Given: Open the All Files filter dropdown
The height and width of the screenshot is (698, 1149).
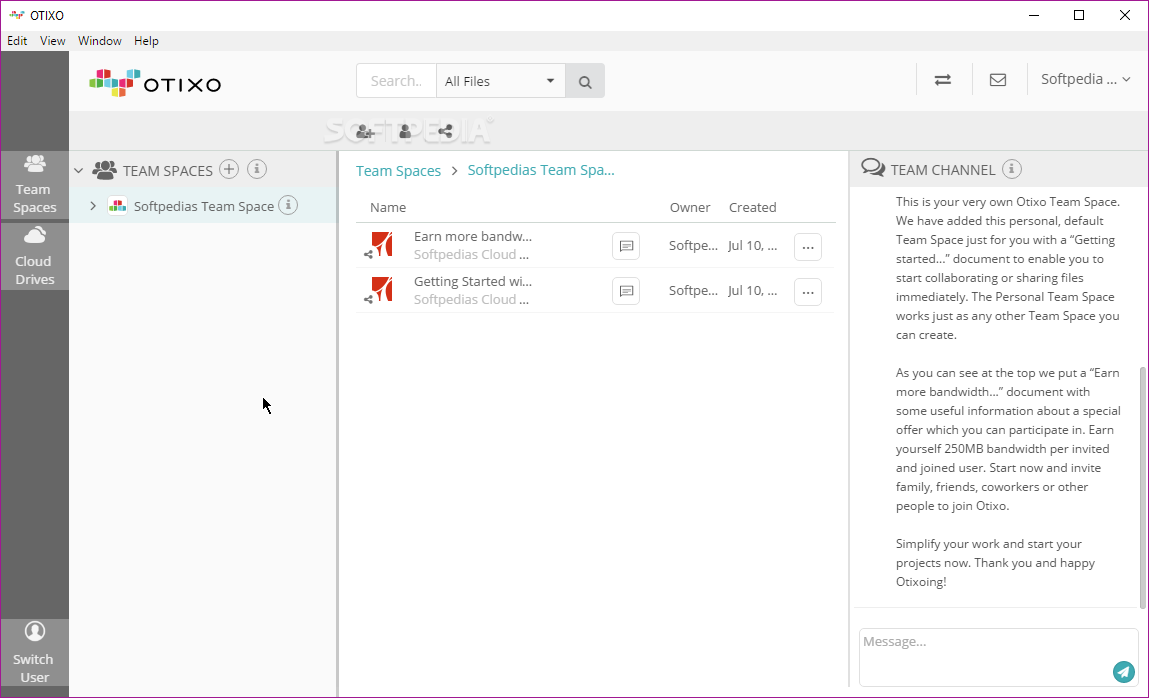Looking at the screenshot, I should [x=500, y=81].
